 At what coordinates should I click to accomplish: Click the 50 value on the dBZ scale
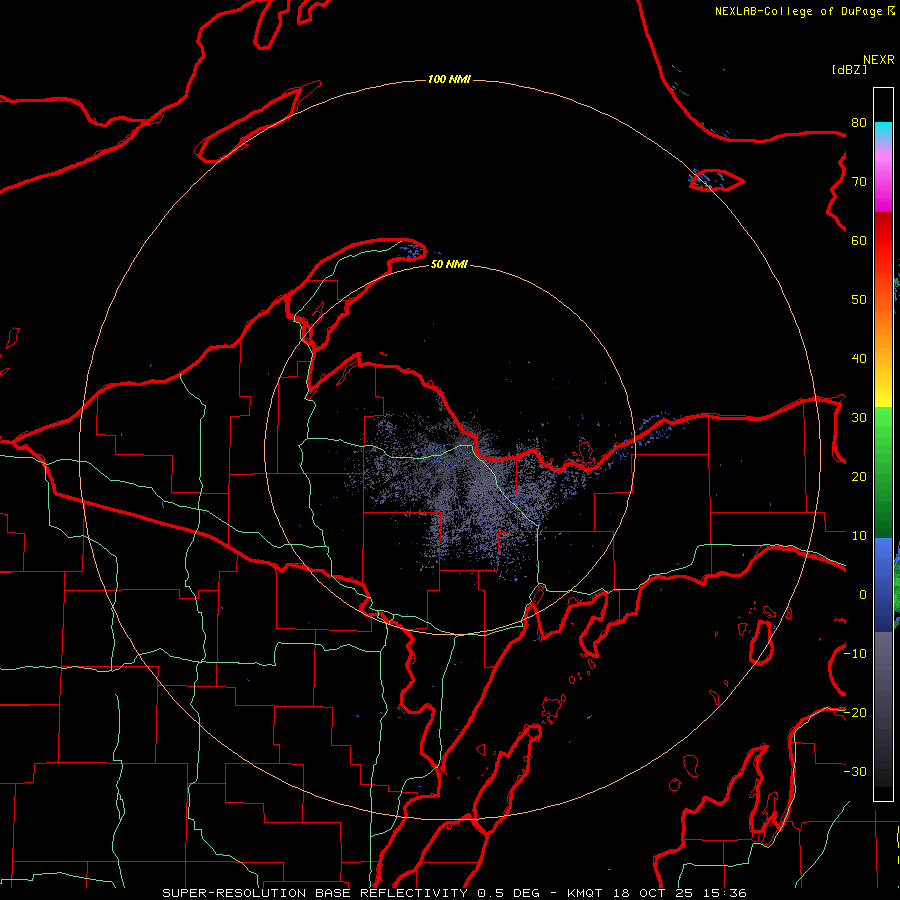point(859,300)
